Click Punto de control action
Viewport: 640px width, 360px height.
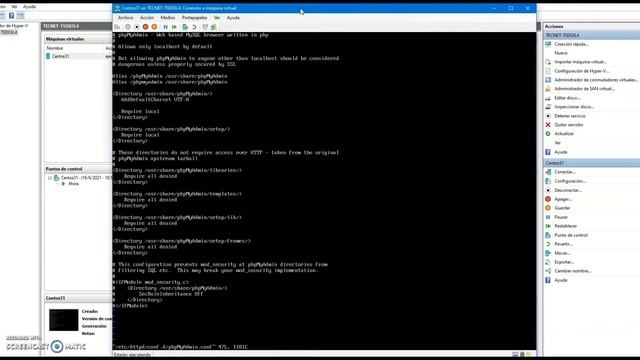click(571, 235)
